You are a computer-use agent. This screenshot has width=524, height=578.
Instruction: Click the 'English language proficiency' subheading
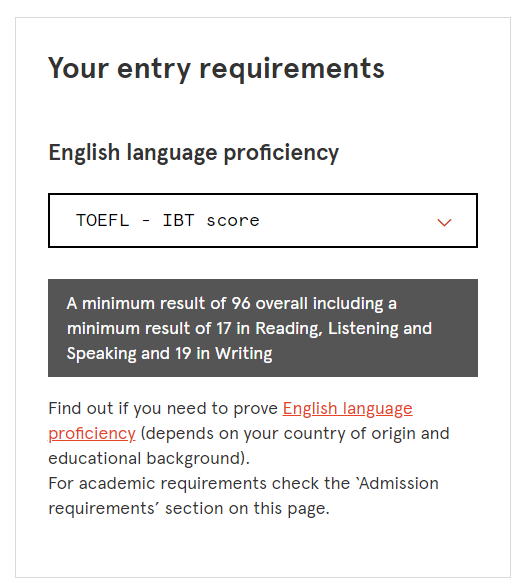(193, 153)
